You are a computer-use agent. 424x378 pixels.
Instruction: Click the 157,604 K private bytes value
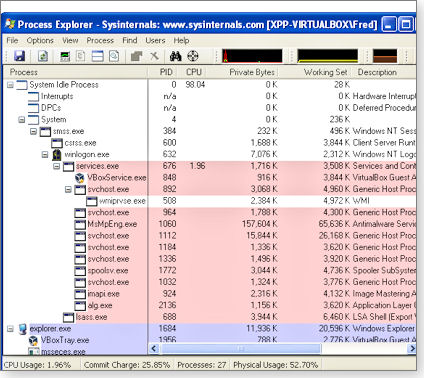pyautogui.click(x=260, y=224)
